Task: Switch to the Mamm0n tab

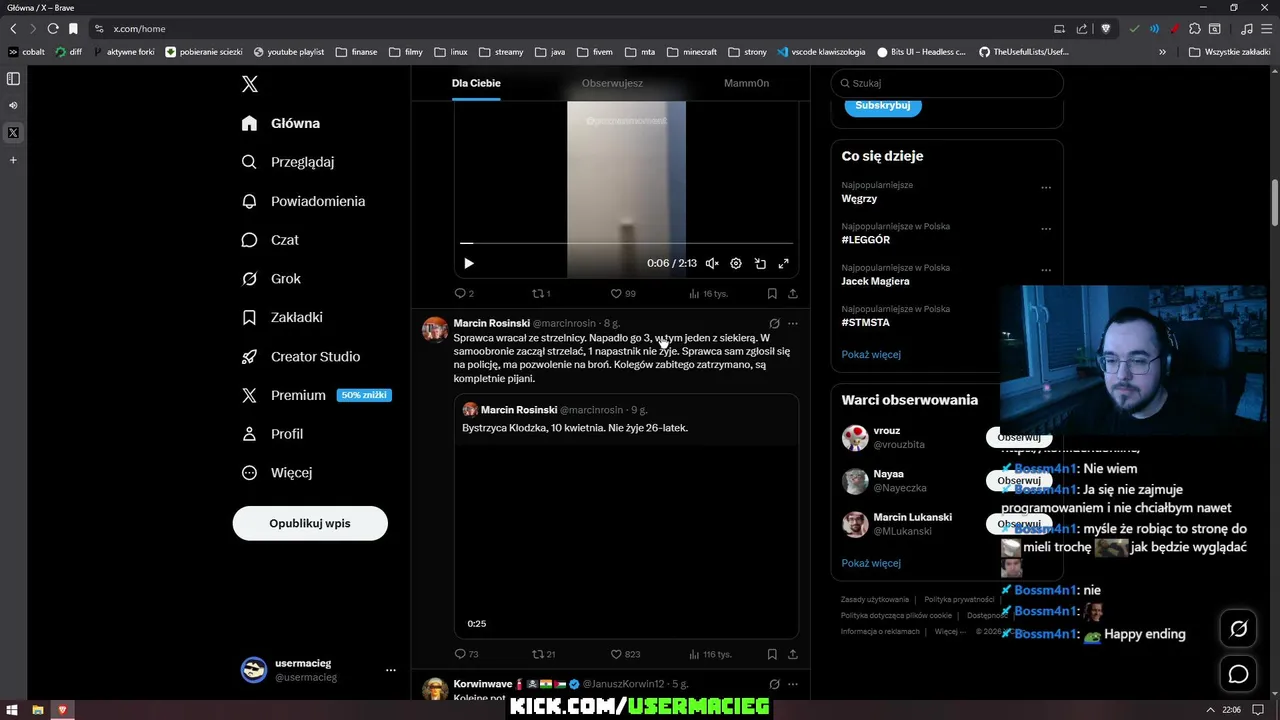Action: 746,83
